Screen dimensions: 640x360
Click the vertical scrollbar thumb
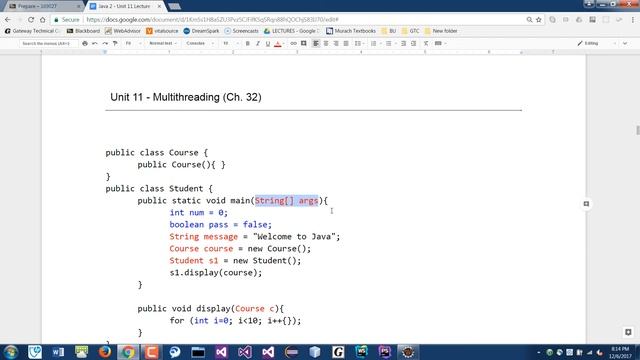[638, 130]
